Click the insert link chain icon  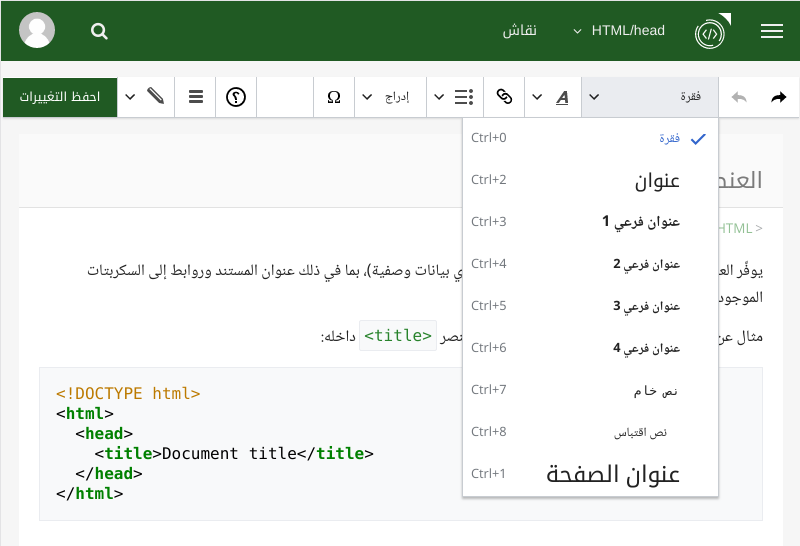[504, 97]
